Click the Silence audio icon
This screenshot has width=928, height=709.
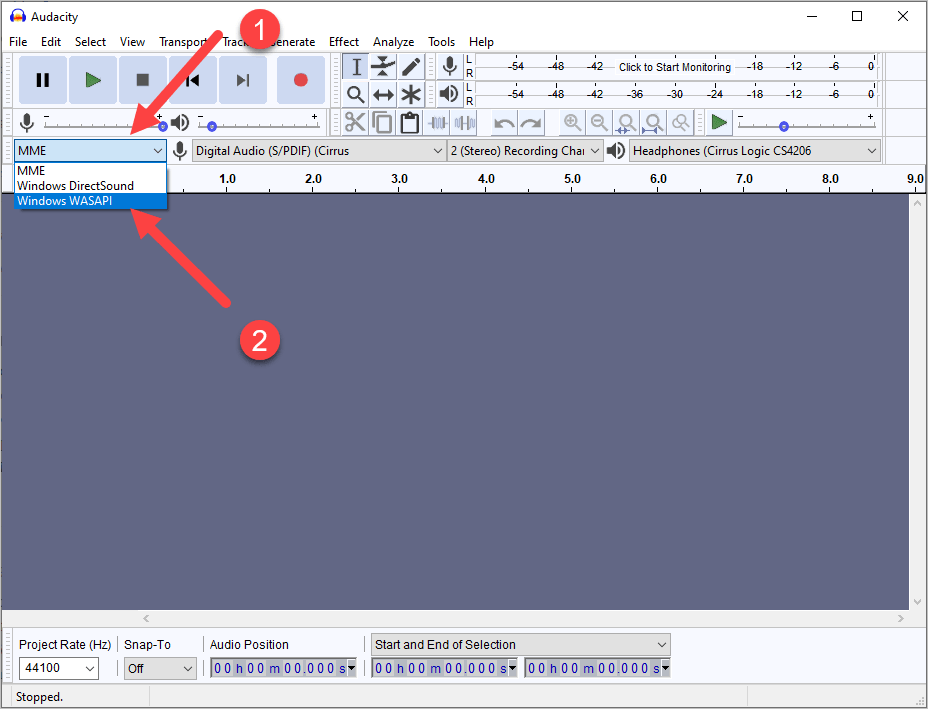(x=465, y=123)
